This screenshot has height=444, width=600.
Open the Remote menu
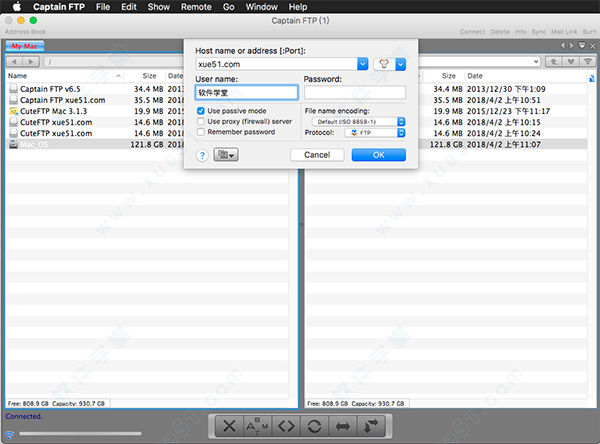tap(196, 7)
